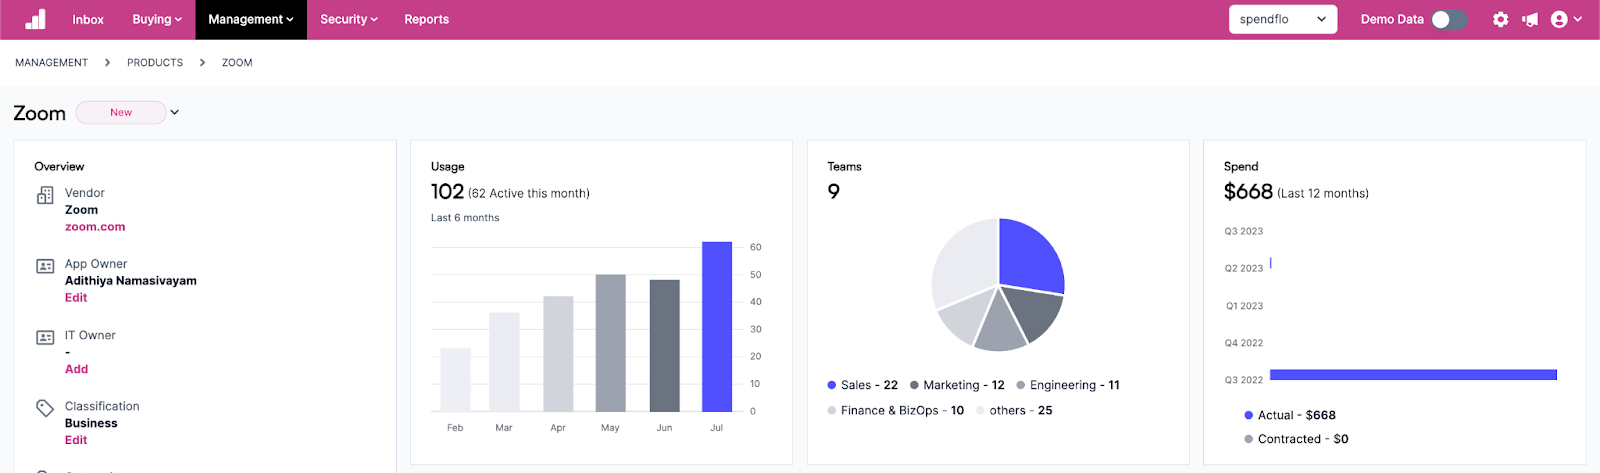The image size is (1600, 473).
Task: Go to PRODUCTS breadcrumb
Action: coord(155,62)
